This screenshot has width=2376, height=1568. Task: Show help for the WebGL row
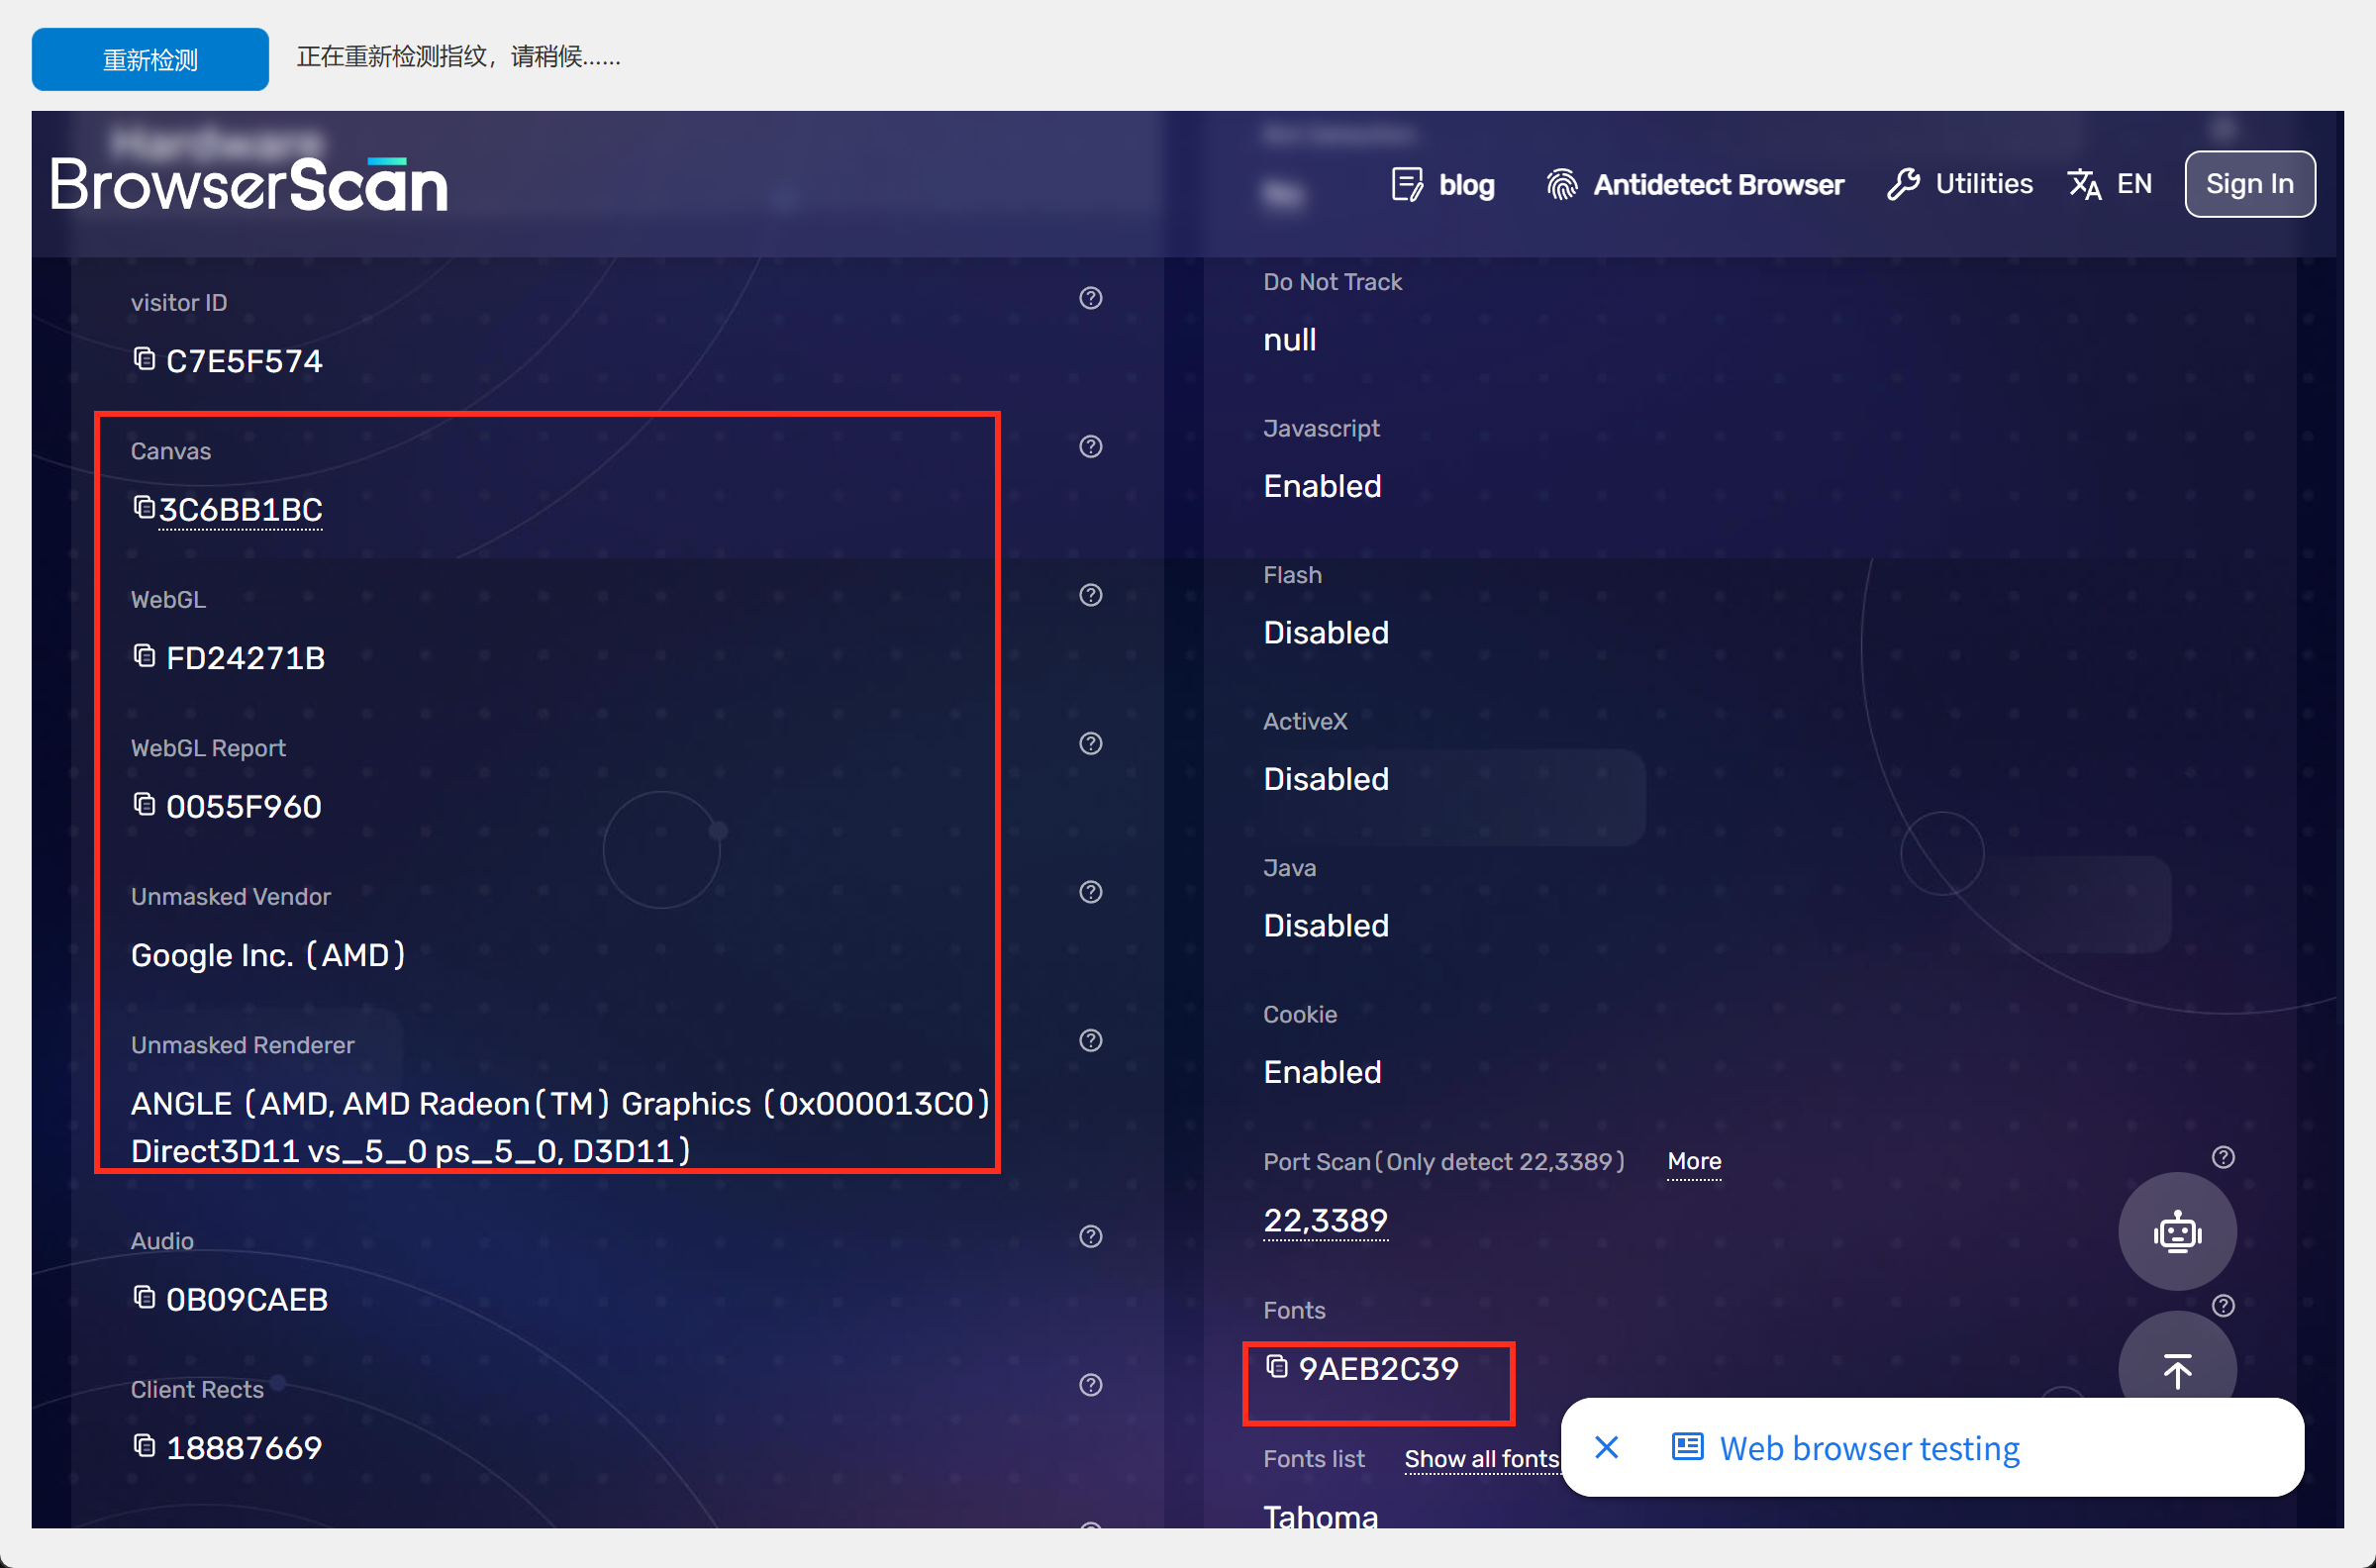click(1091, 595)
